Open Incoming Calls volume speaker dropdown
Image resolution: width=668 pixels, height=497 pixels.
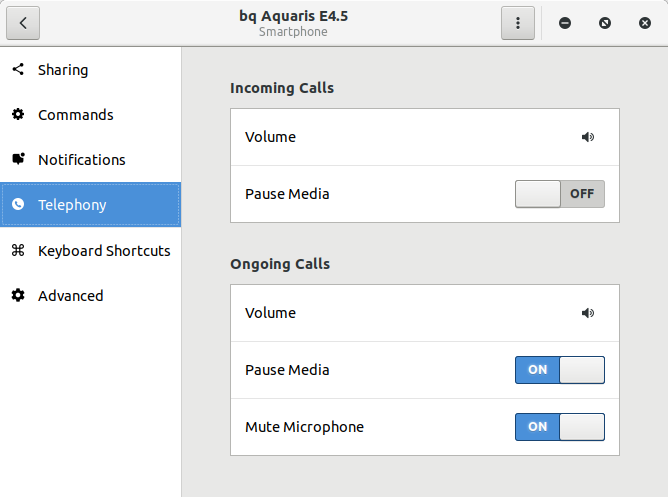(587, 137)
